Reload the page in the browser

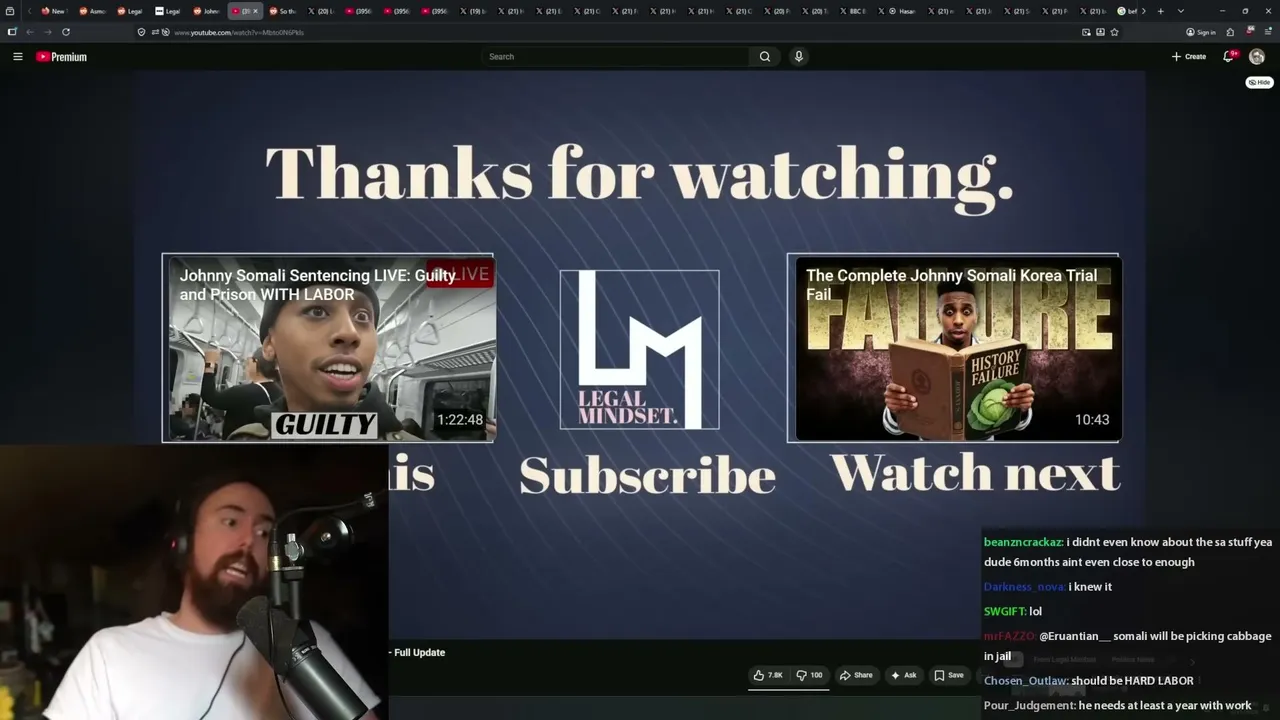pos(66,32)
